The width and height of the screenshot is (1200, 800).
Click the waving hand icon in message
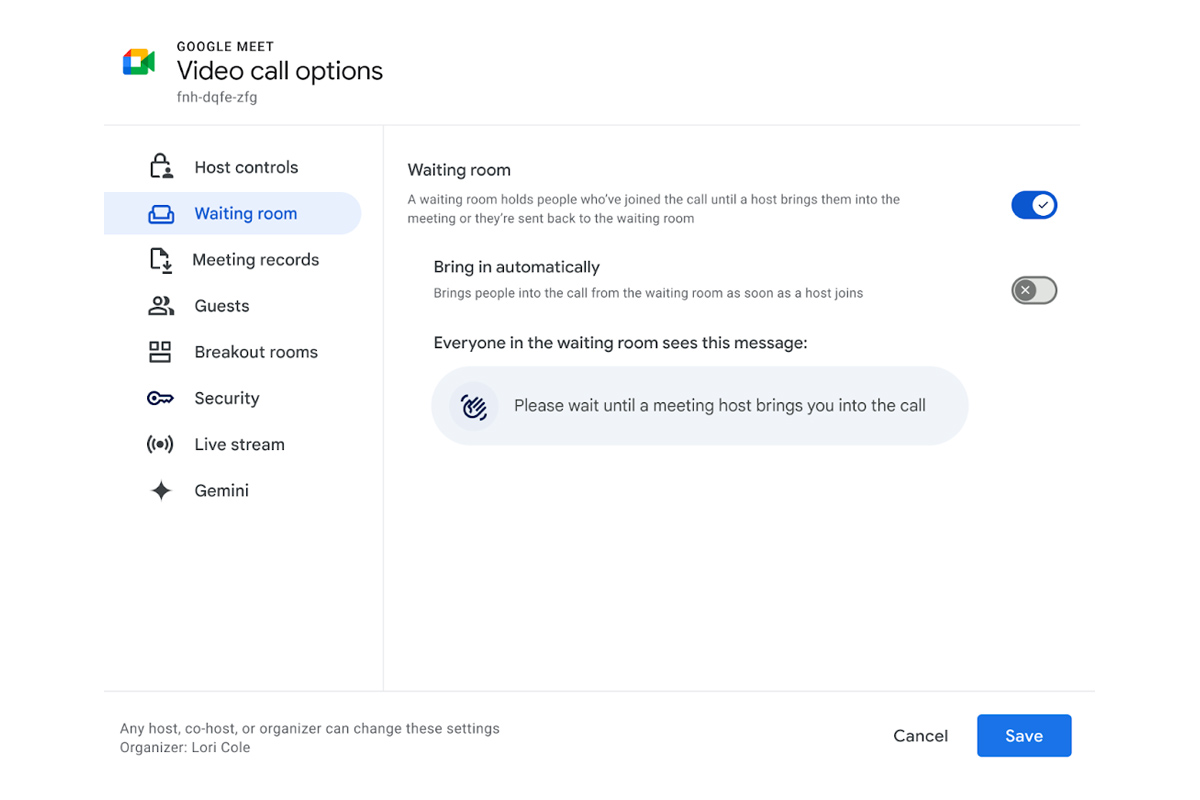(x=474, y=406)
